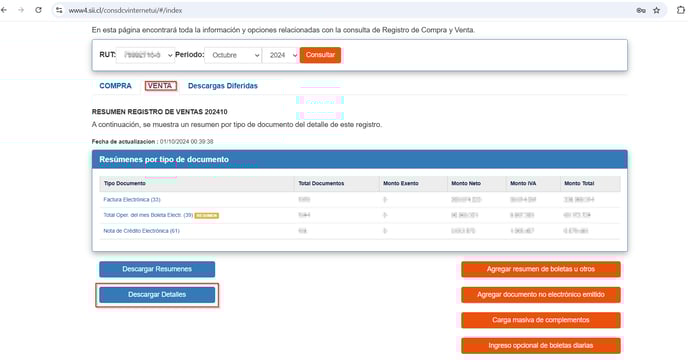Click the Resúmenes por tipo de documento heading
The width and height of the screenshot is (688, 362).
pos(164,160)
